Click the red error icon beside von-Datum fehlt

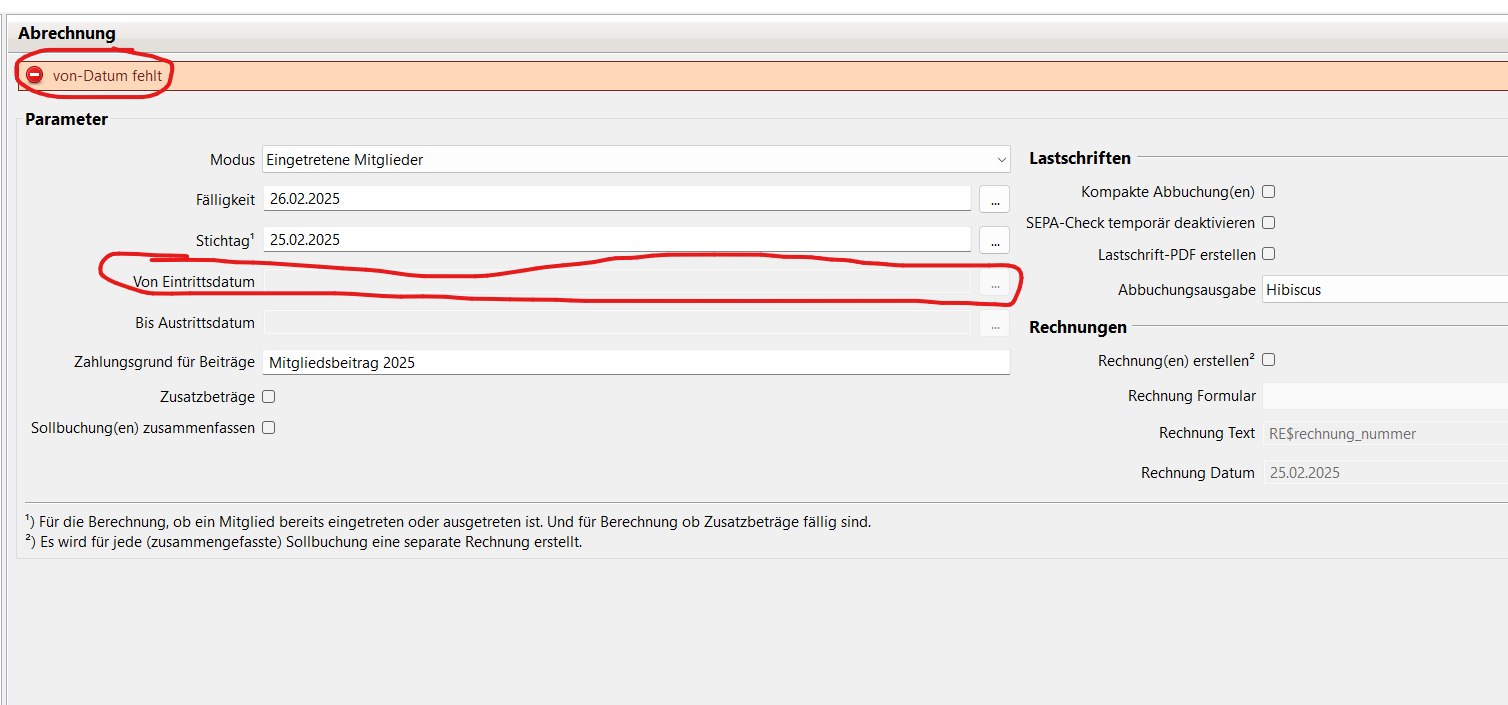pyautogui.click(x=35, y=75)
